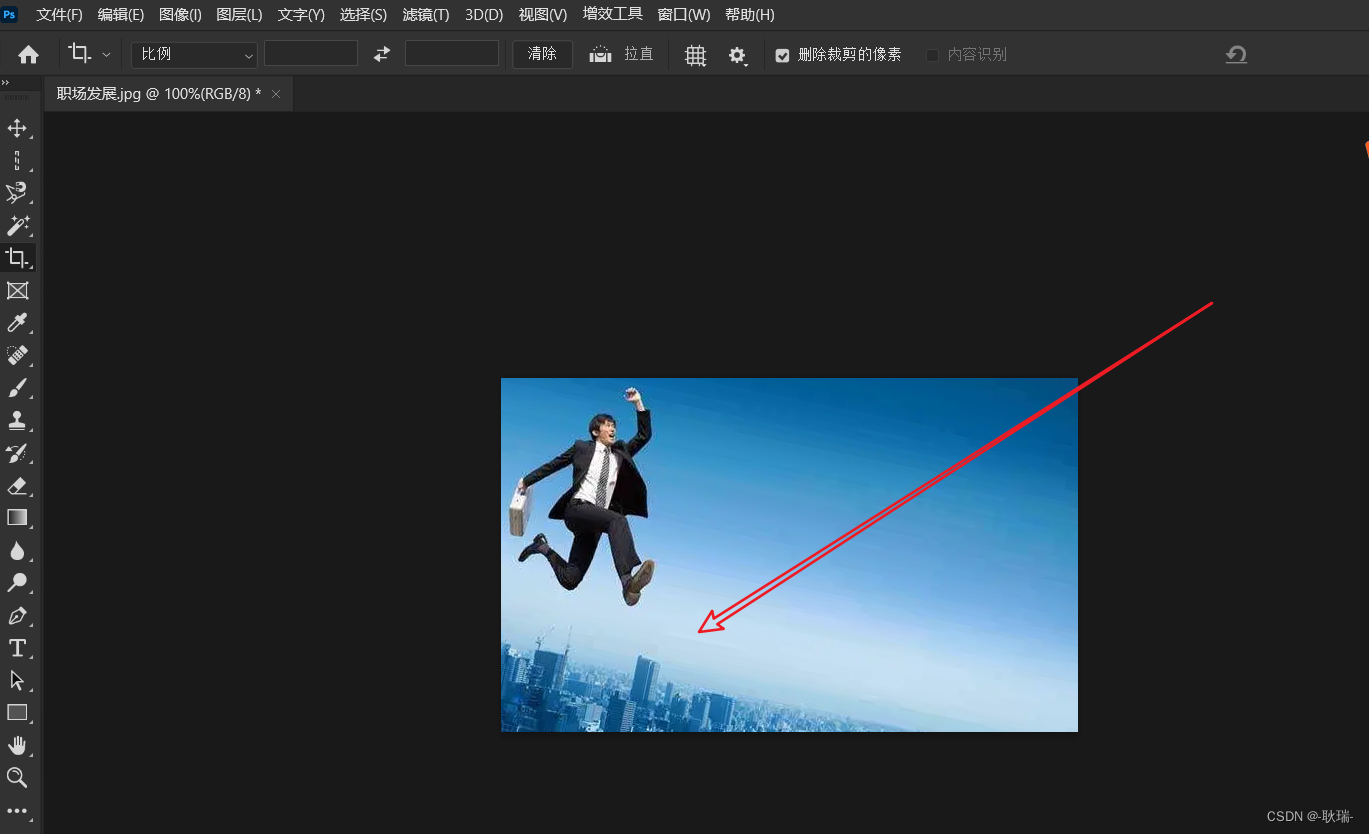
Task: Select the Spot Healing Brush tool
Action: pos(17,356)
